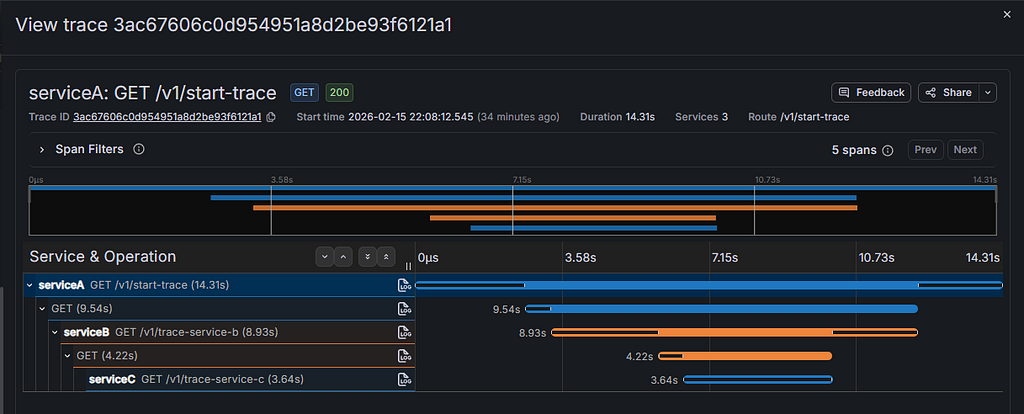Click the info icon beside 5 spans

click(888, 150)
